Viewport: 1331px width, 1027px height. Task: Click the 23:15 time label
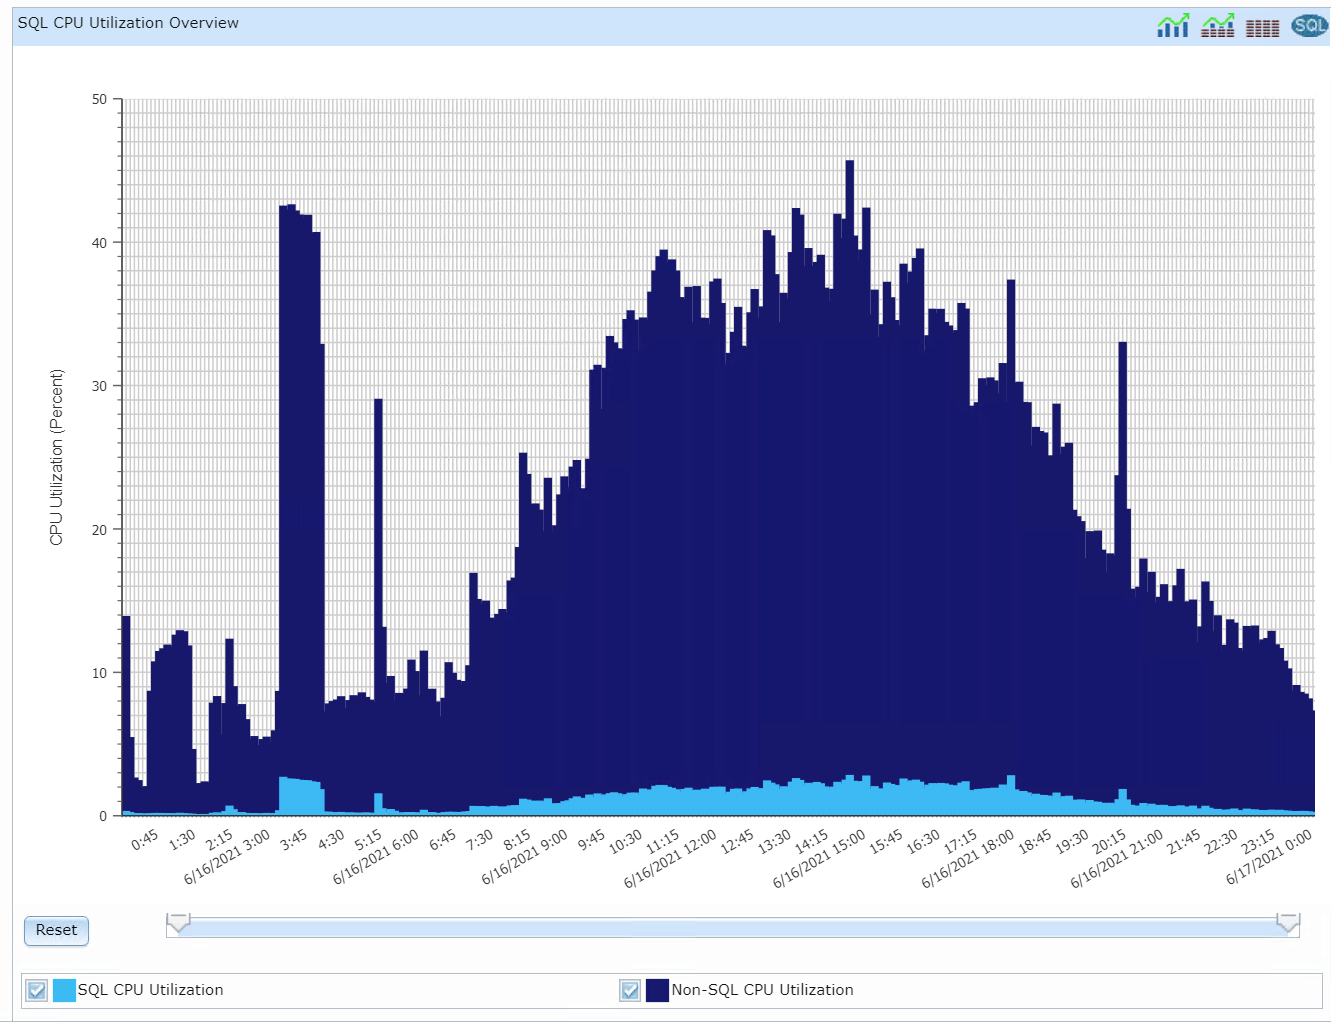[x=1258, y=842]
